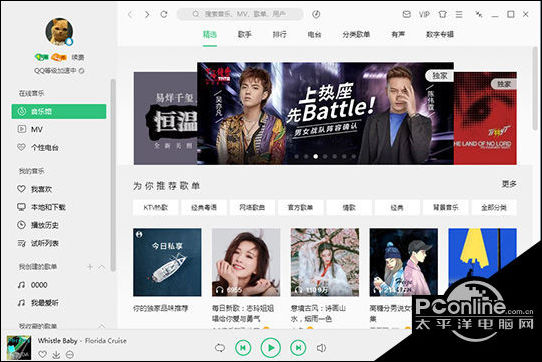Download the current song
Screen dimensions: 542x362
coord(56,354)
